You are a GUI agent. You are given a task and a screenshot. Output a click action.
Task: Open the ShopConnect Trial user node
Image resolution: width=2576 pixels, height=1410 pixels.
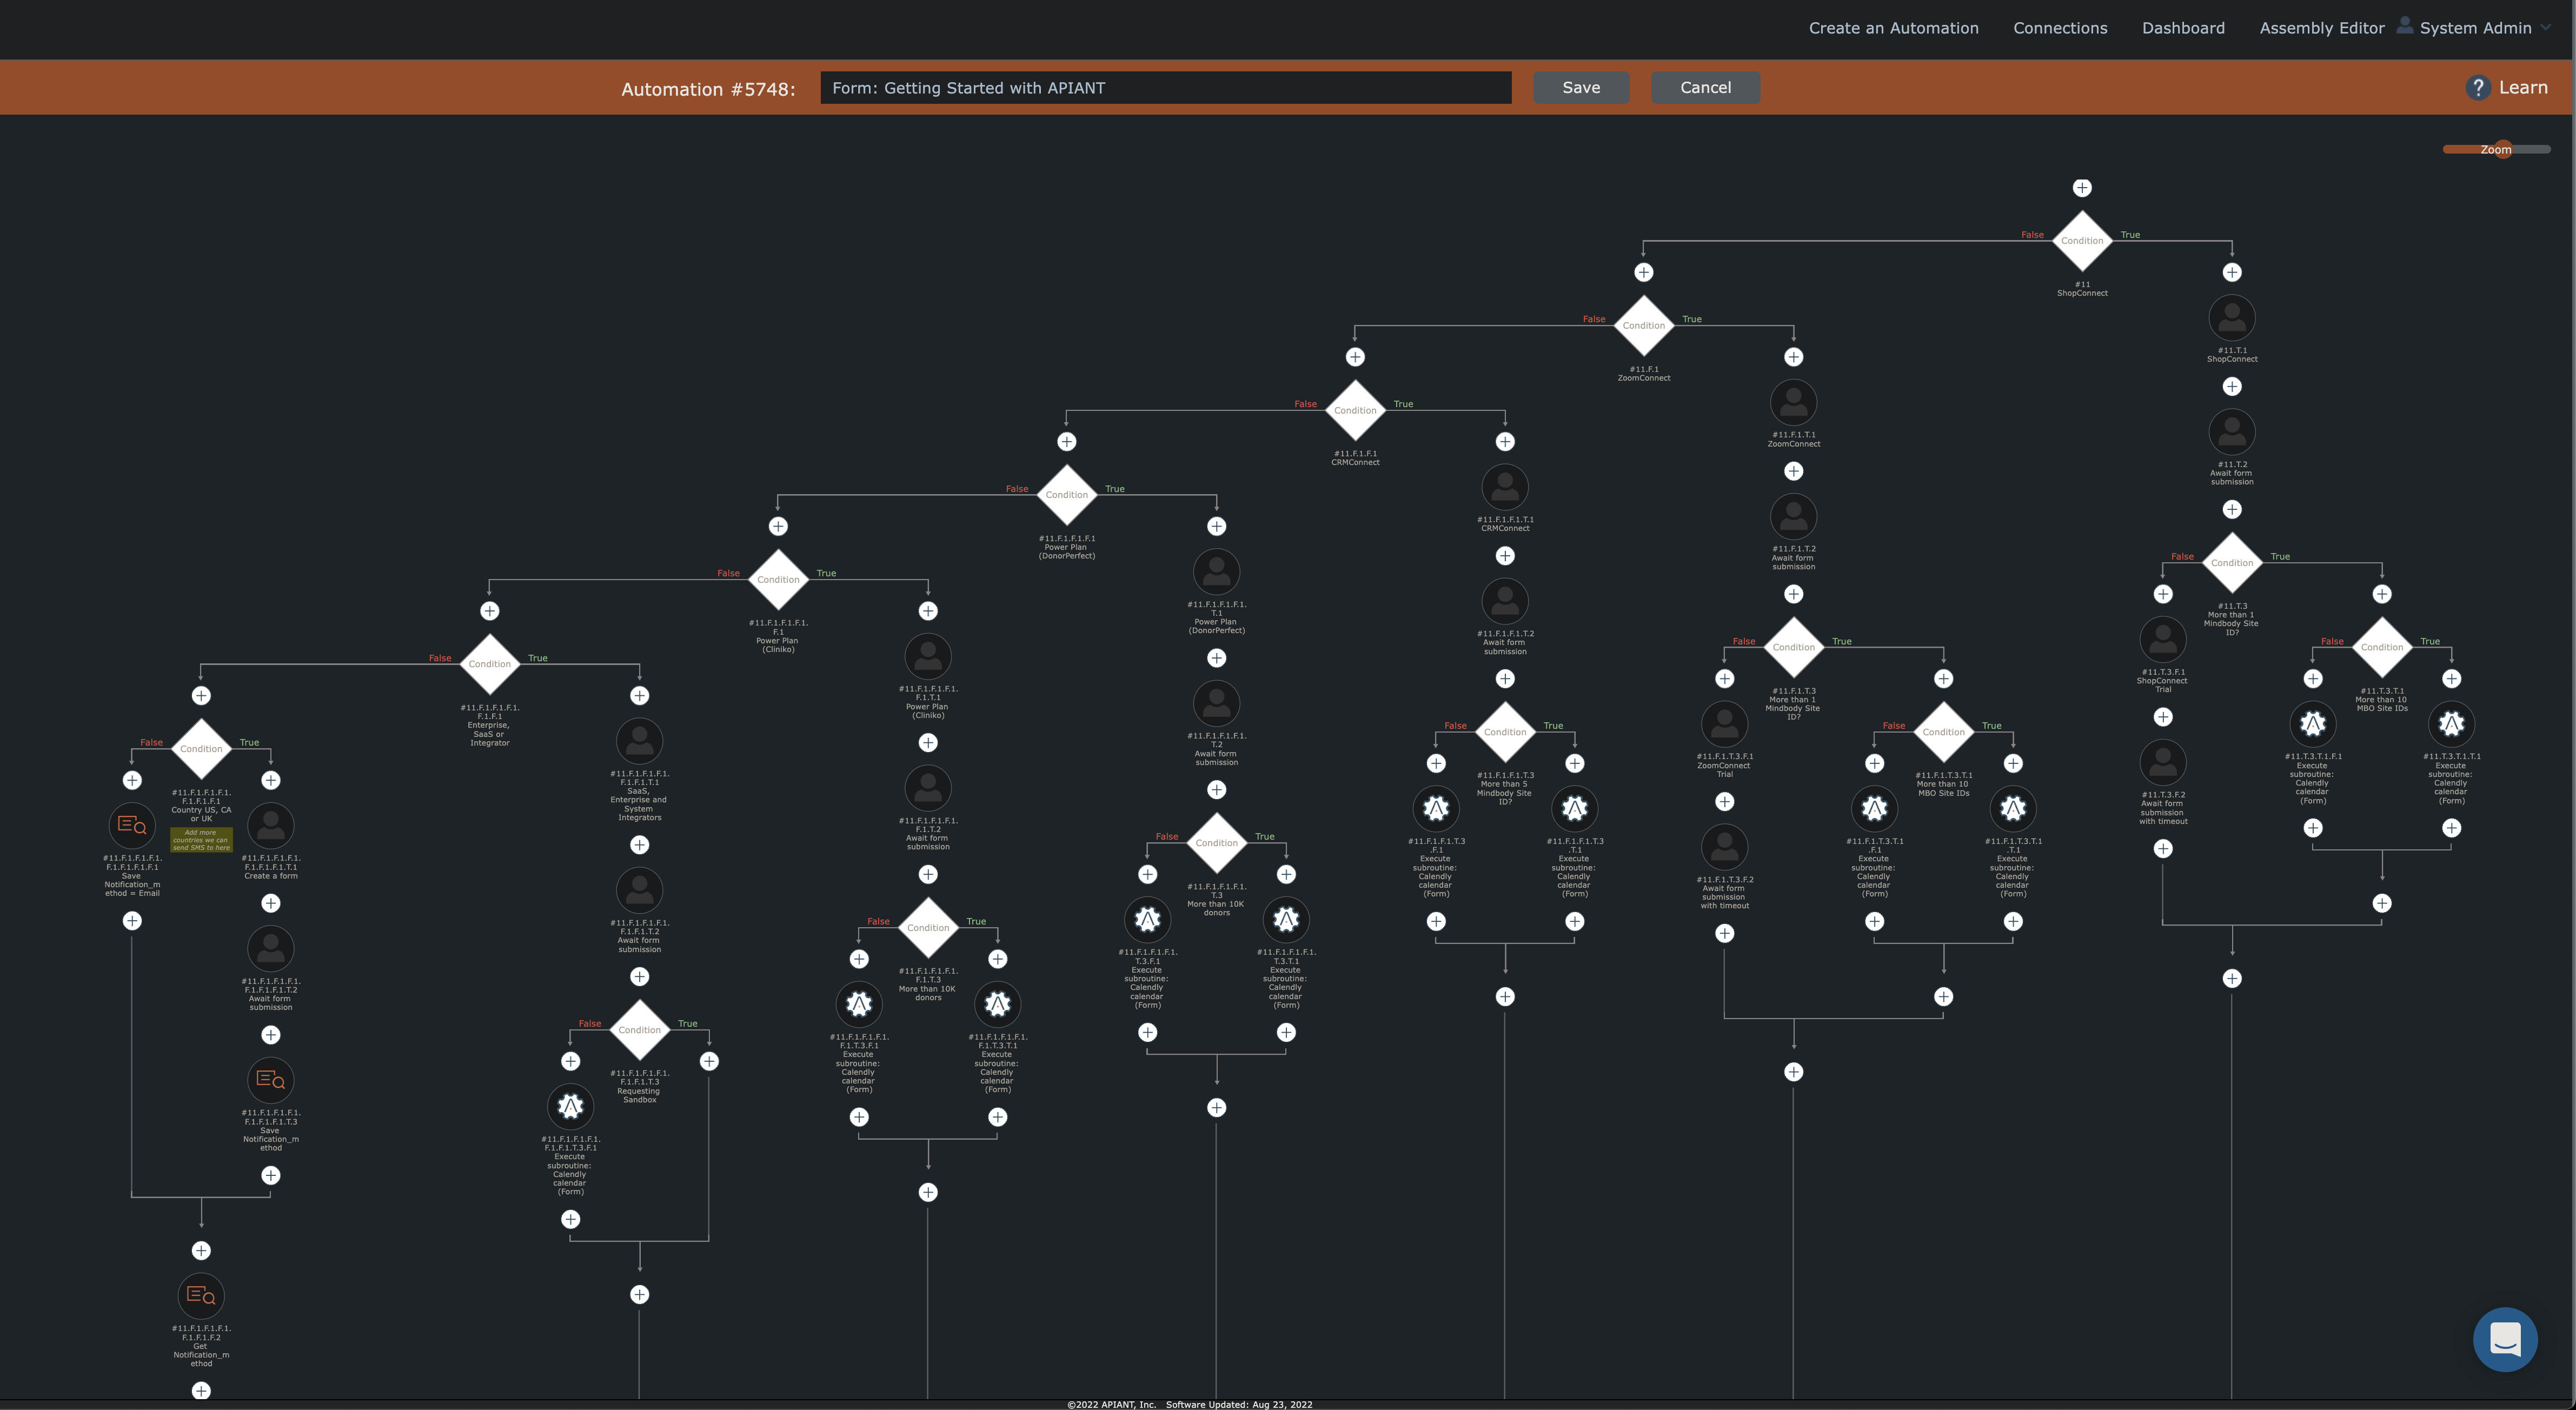[x=2162, y=640]
